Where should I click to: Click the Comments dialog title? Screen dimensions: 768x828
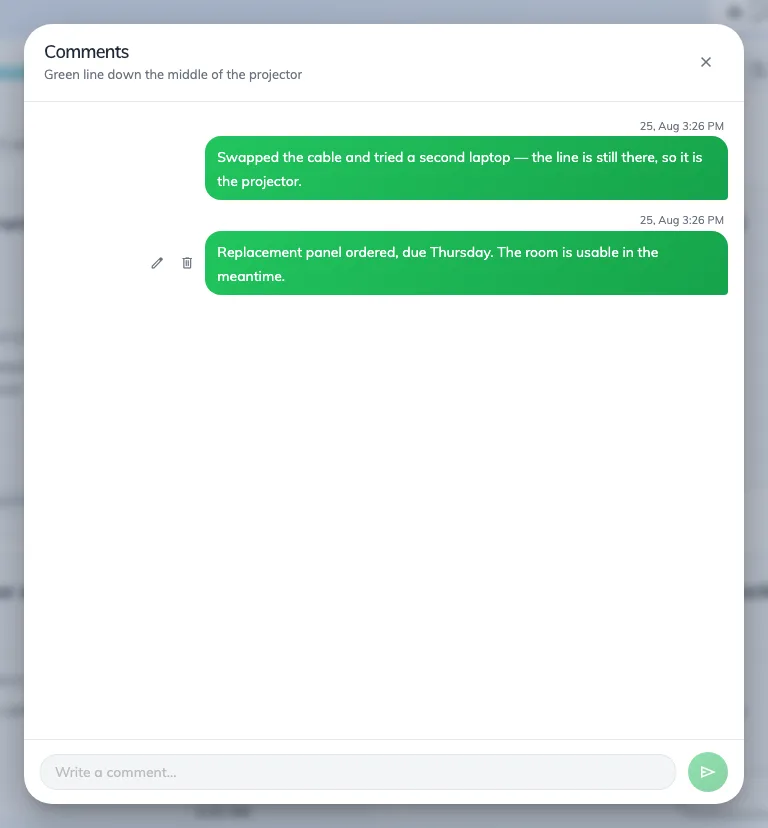[87, 52]
